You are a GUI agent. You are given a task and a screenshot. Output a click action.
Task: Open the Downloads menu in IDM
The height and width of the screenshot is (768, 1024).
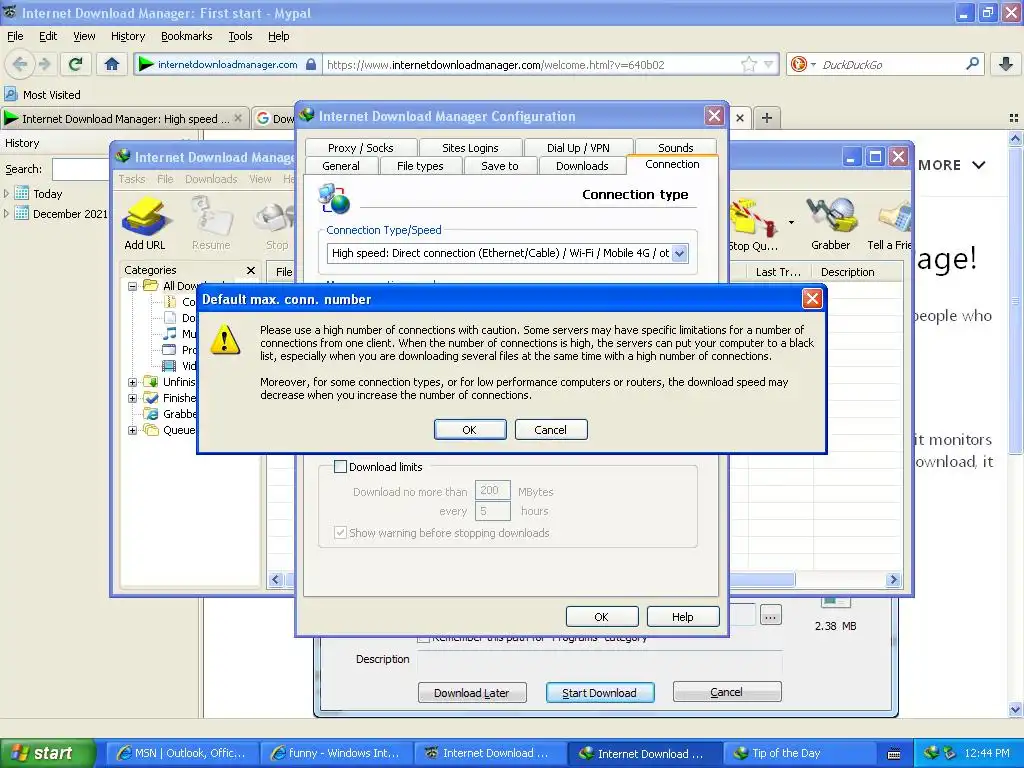(x=211, y=179)
